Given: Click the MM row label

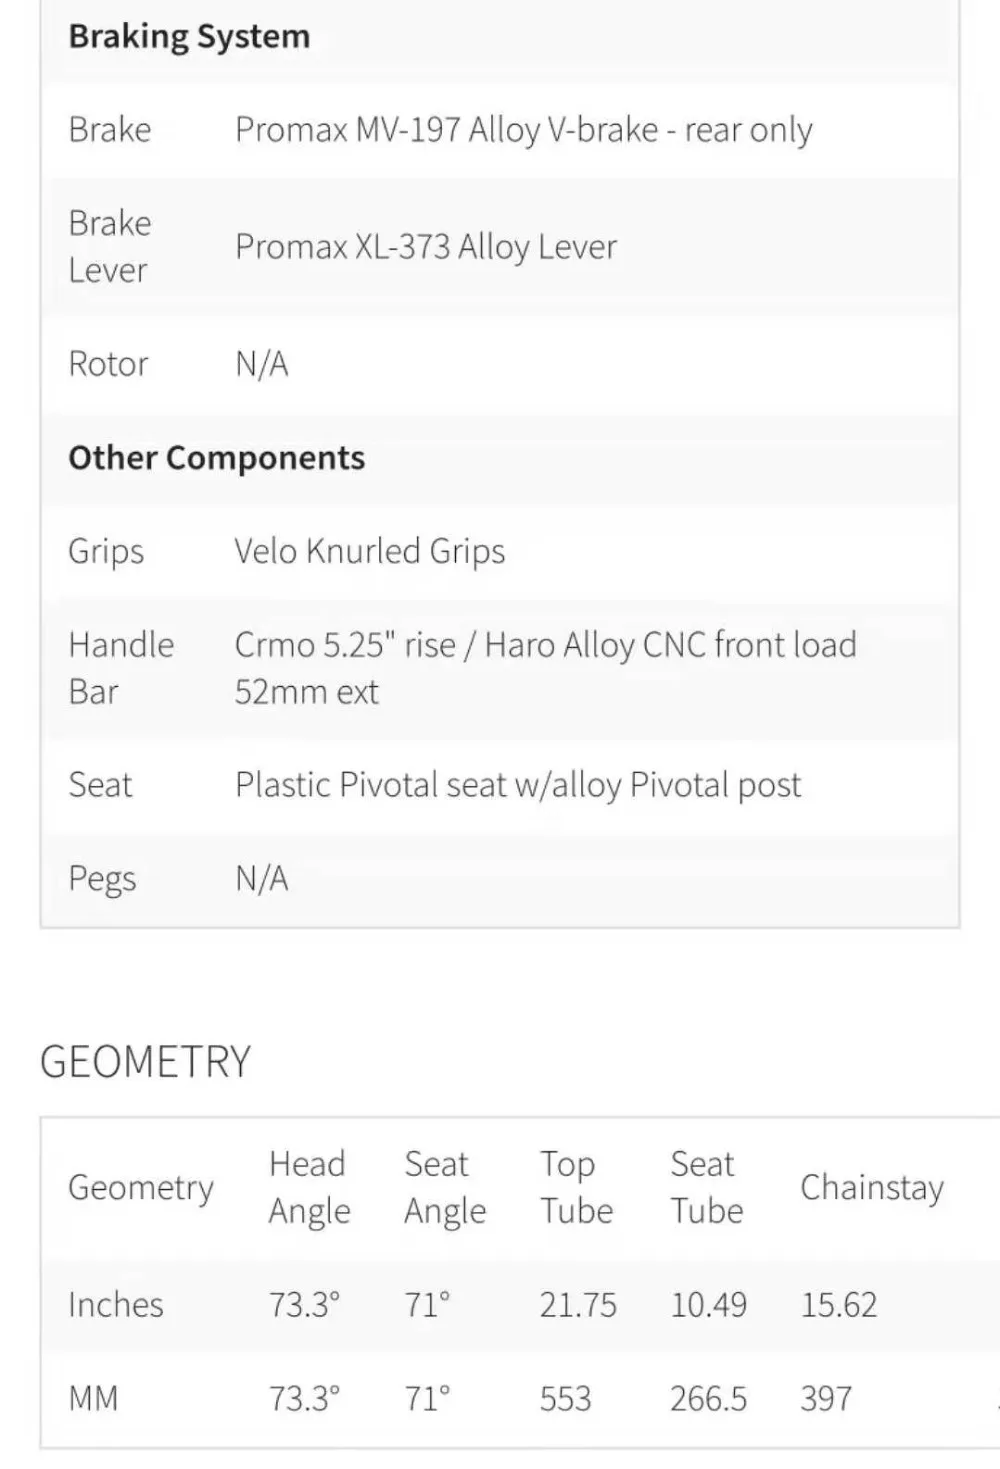Looking at the screenshot, I should [93, 1398].
